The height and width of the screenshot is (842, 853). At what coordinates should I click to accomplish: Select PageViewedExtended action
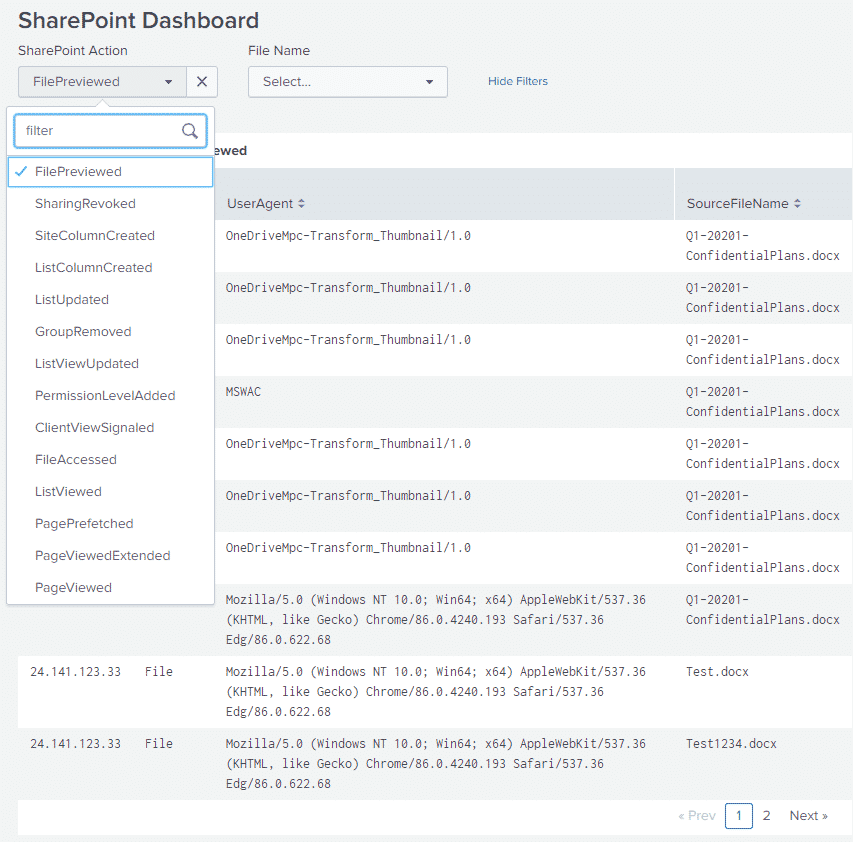click(x=102, y=556)
